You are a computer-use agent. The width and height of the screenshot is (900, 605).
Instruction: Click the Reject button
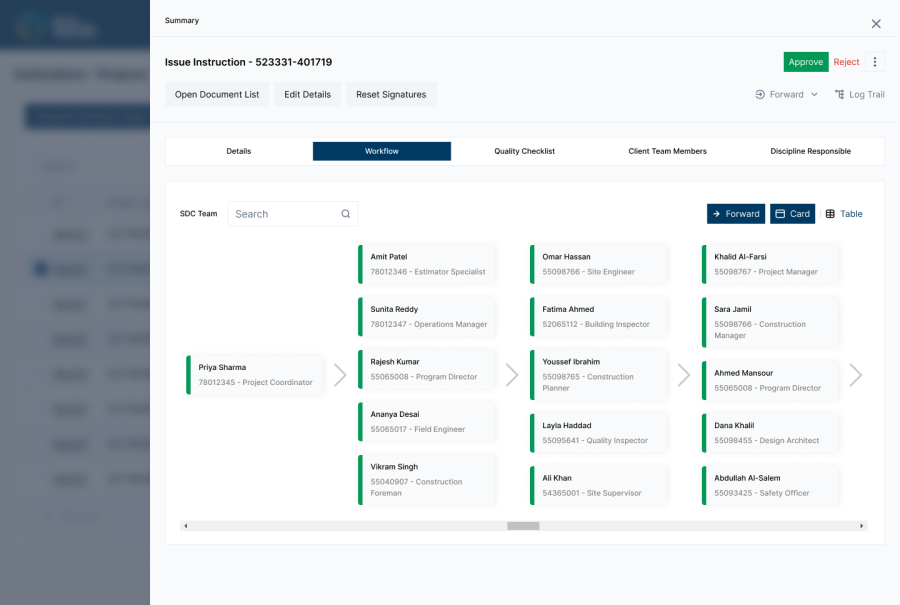pos(846,62)
